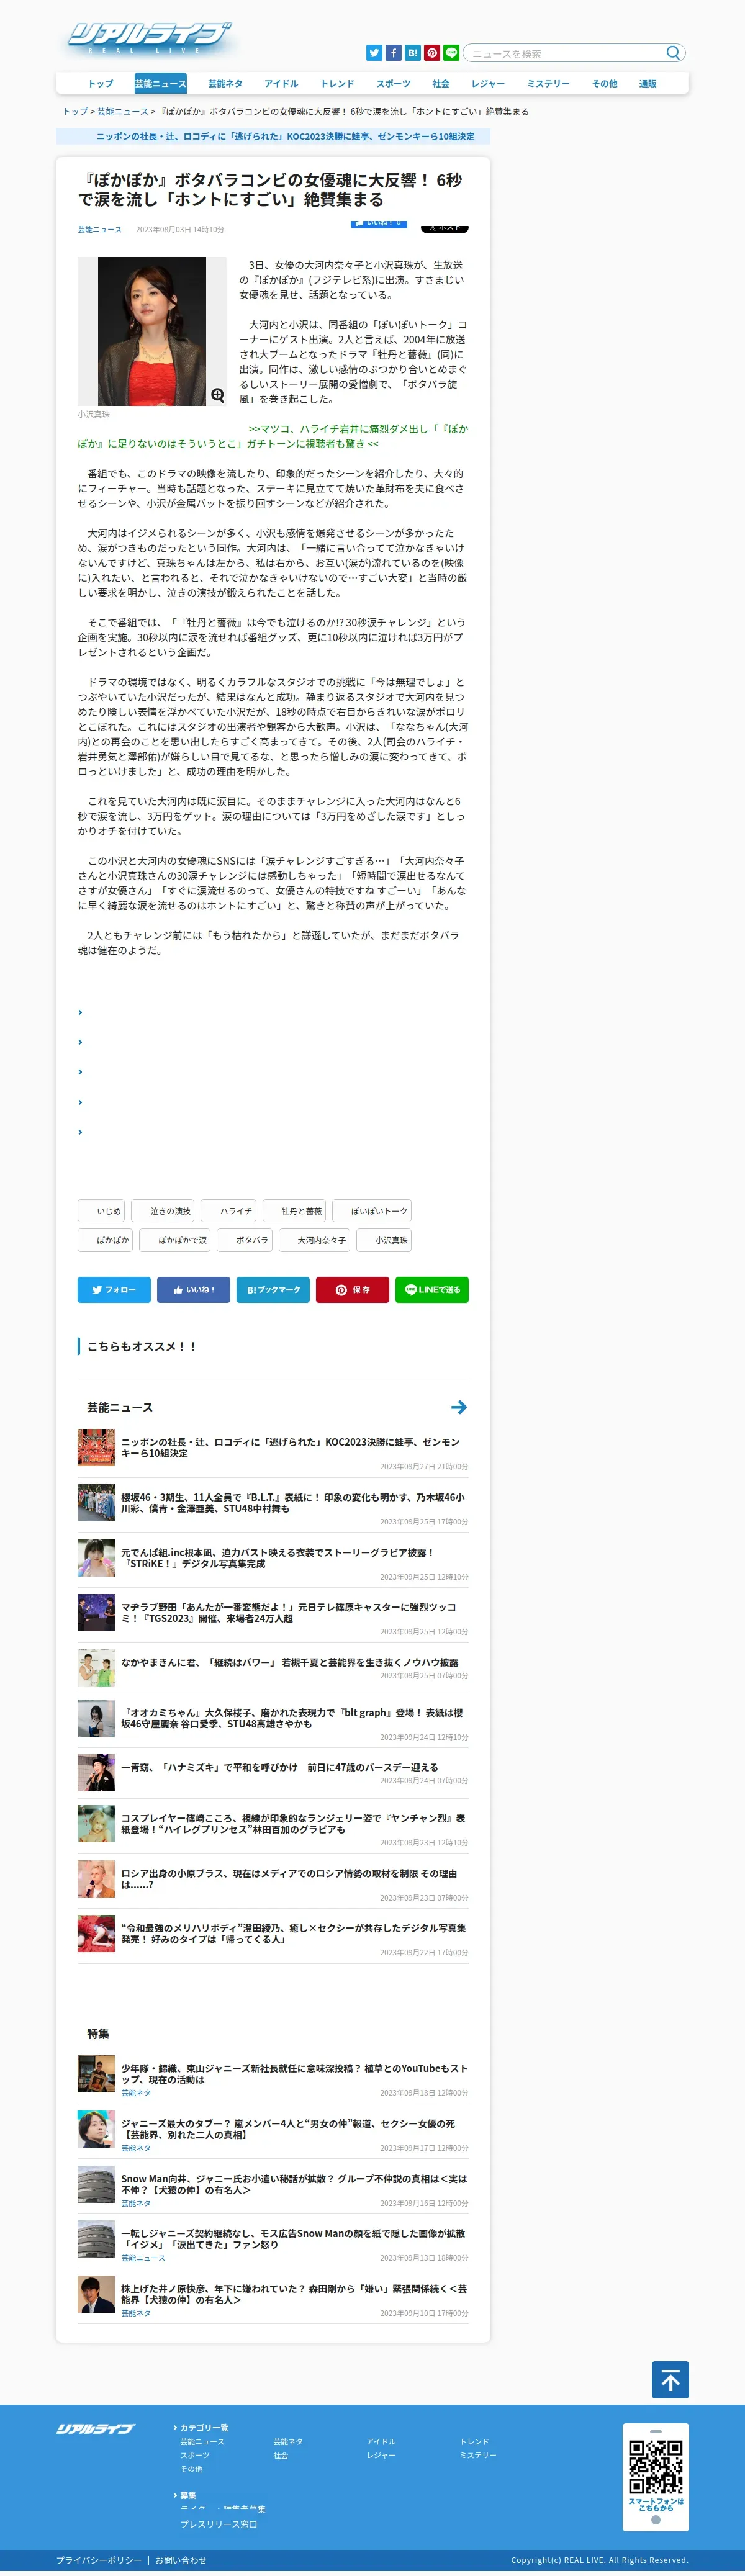Click the ボタバラ tag
Viewport: 745px width, 2576px height.
pos(245,1240)
